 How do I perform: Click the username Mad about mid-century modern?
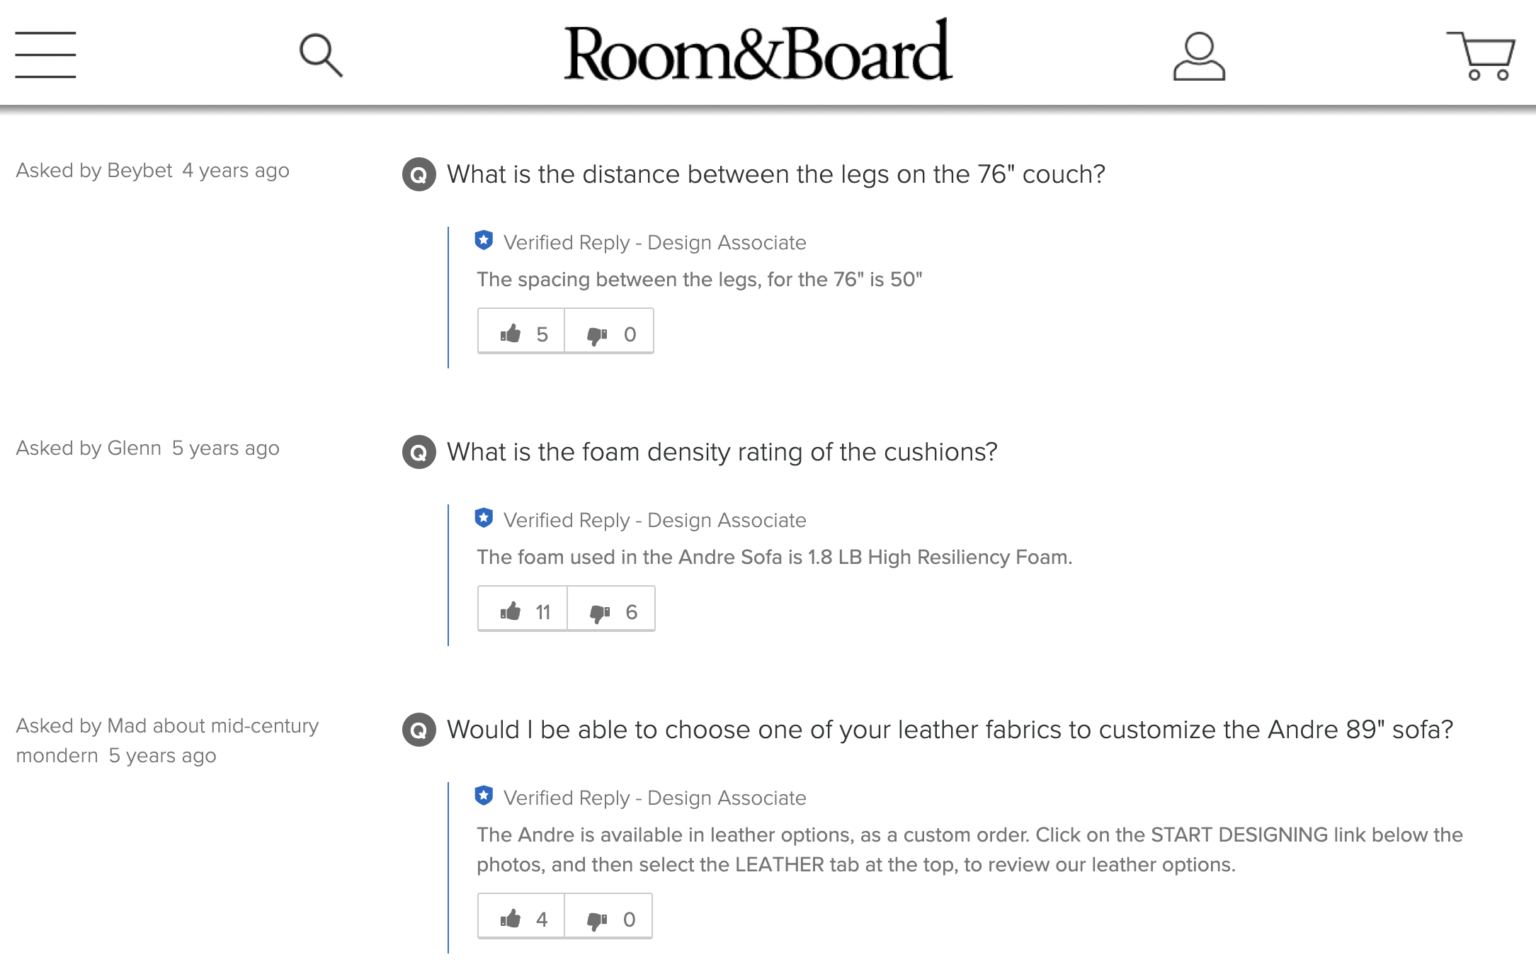[x=167, y=740]
